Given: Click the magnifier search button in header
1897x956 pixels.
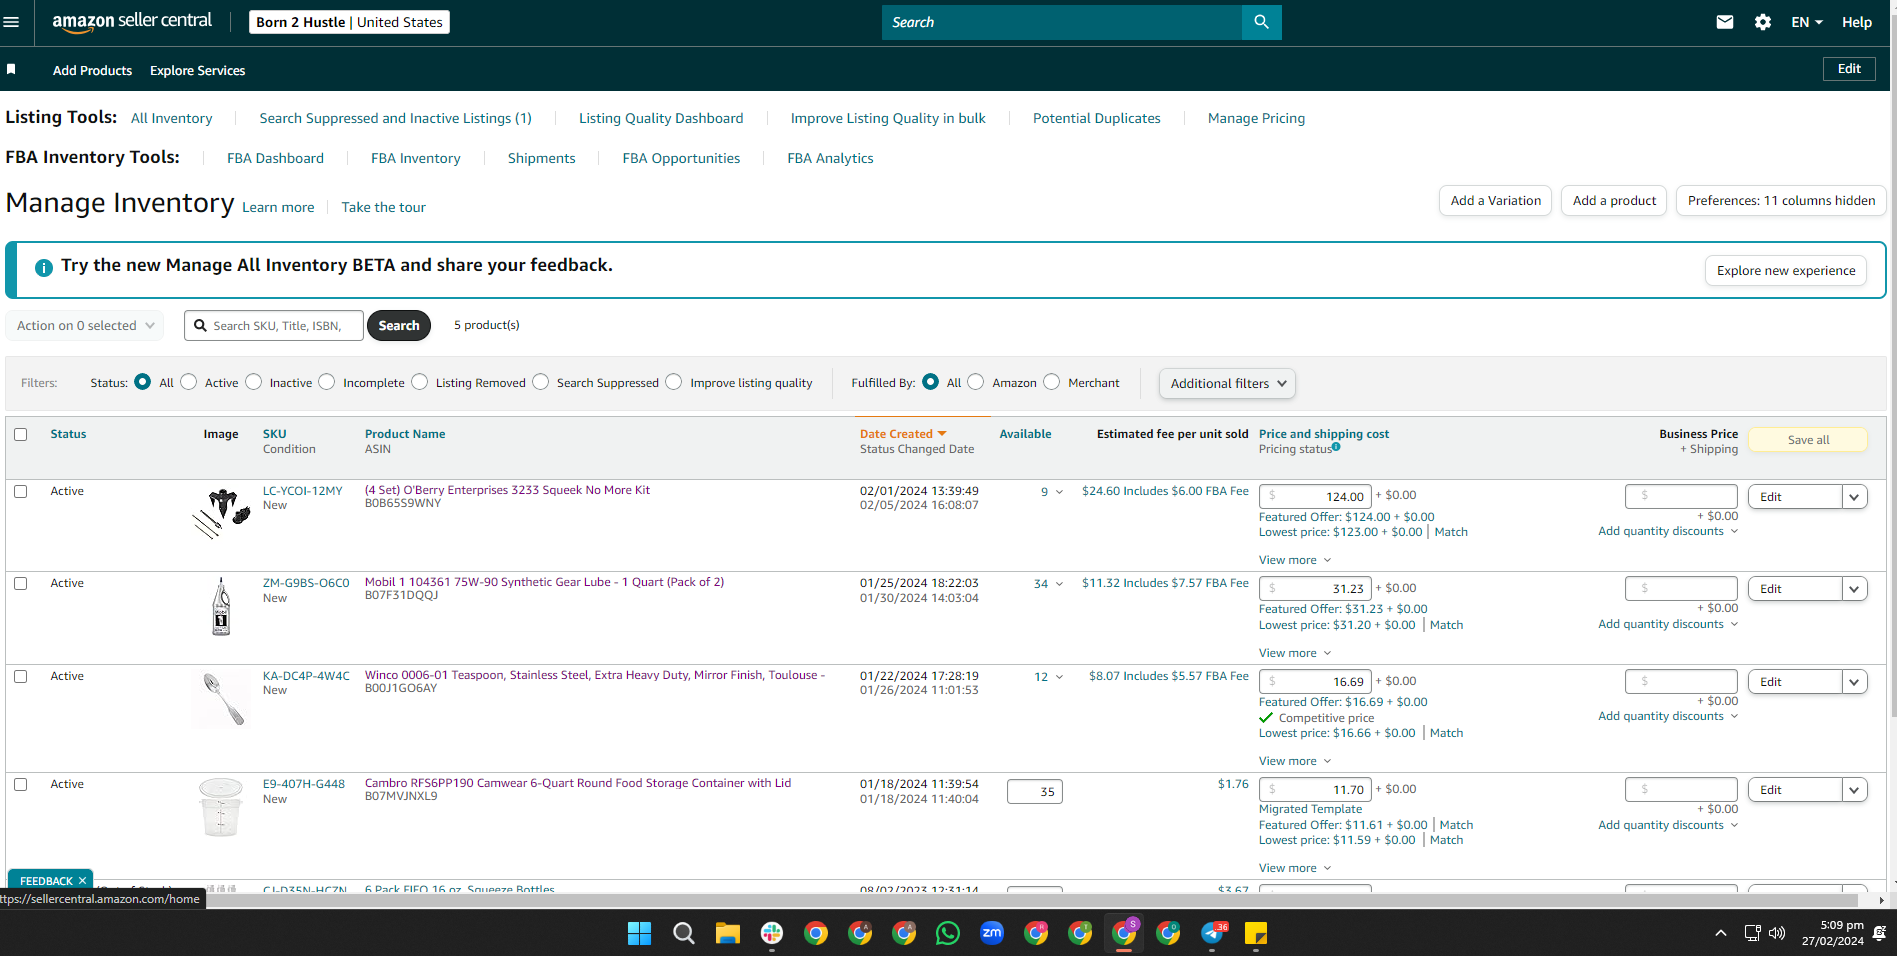Looking at the screenshot, I should [x=1261, y=22].
